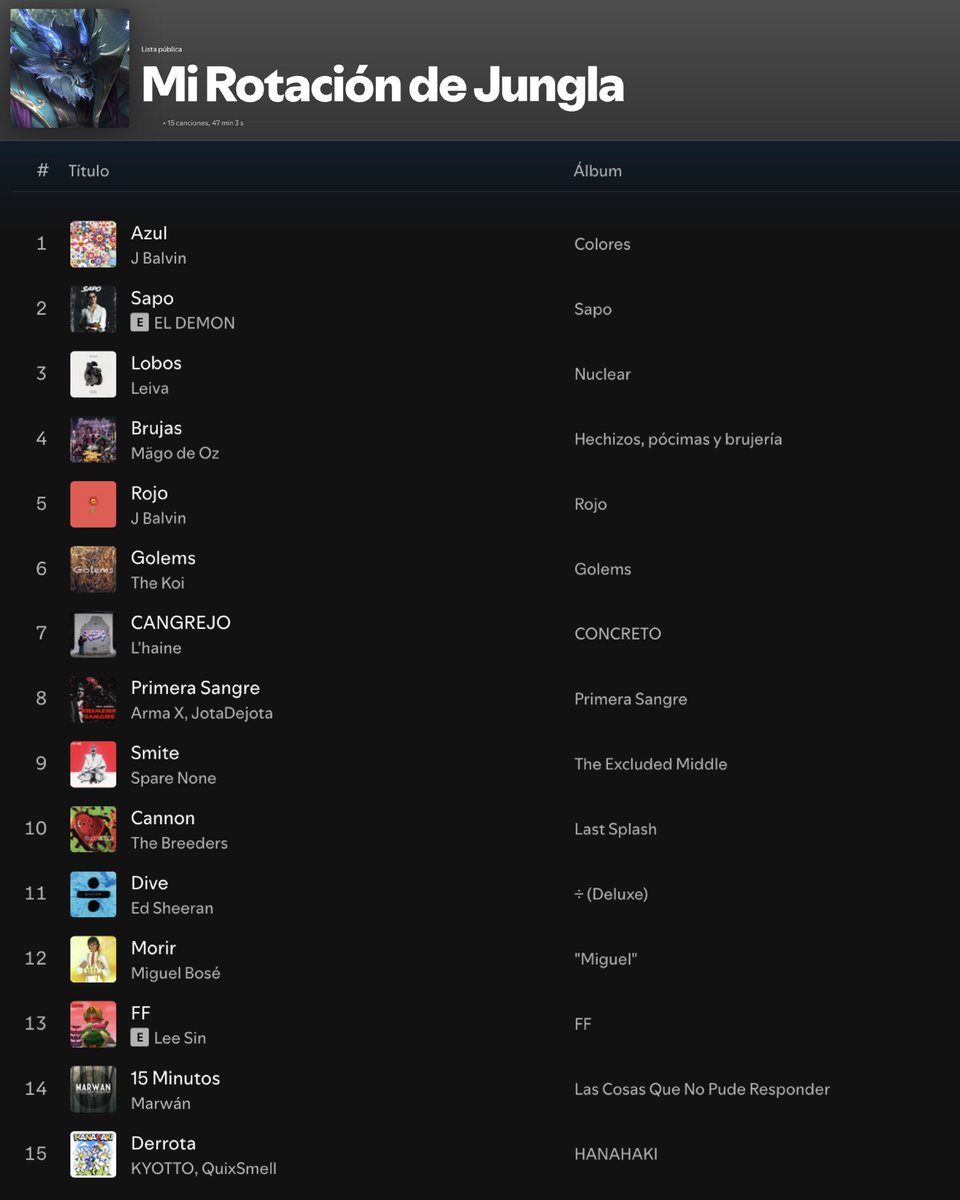This screenshot has height=1200, width=960.
Task: Open artist Ed Sheeran
Action: [x=172, y=908]
